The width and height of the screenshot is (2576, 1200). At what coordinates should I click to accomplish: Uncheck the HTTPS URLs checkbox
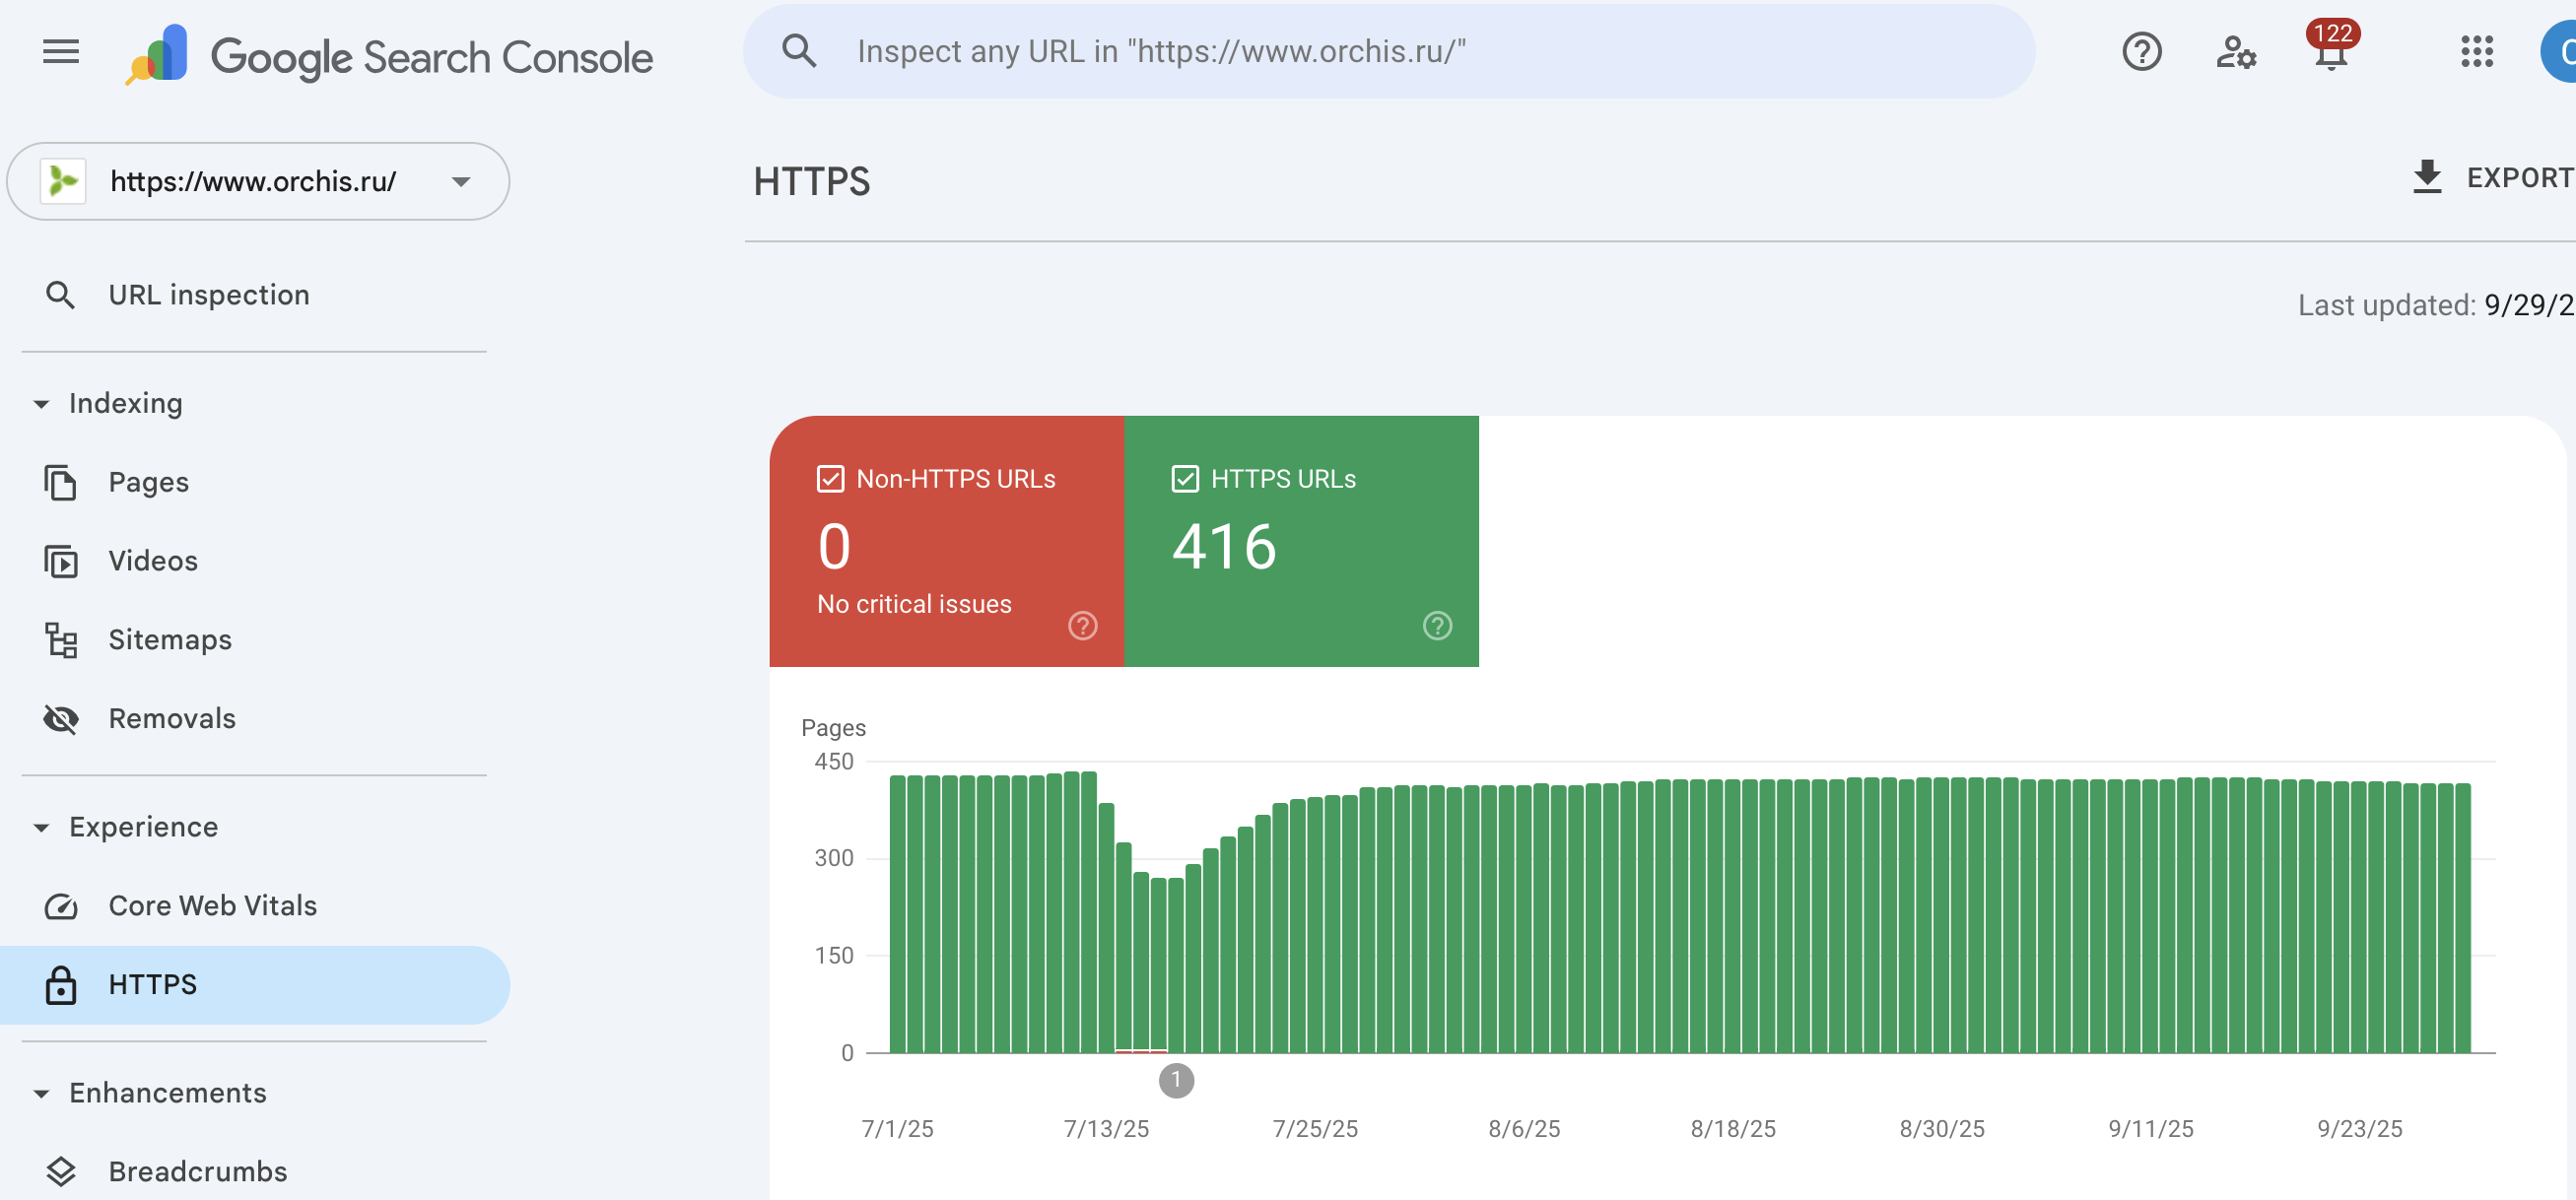[x=1185, y=479]
